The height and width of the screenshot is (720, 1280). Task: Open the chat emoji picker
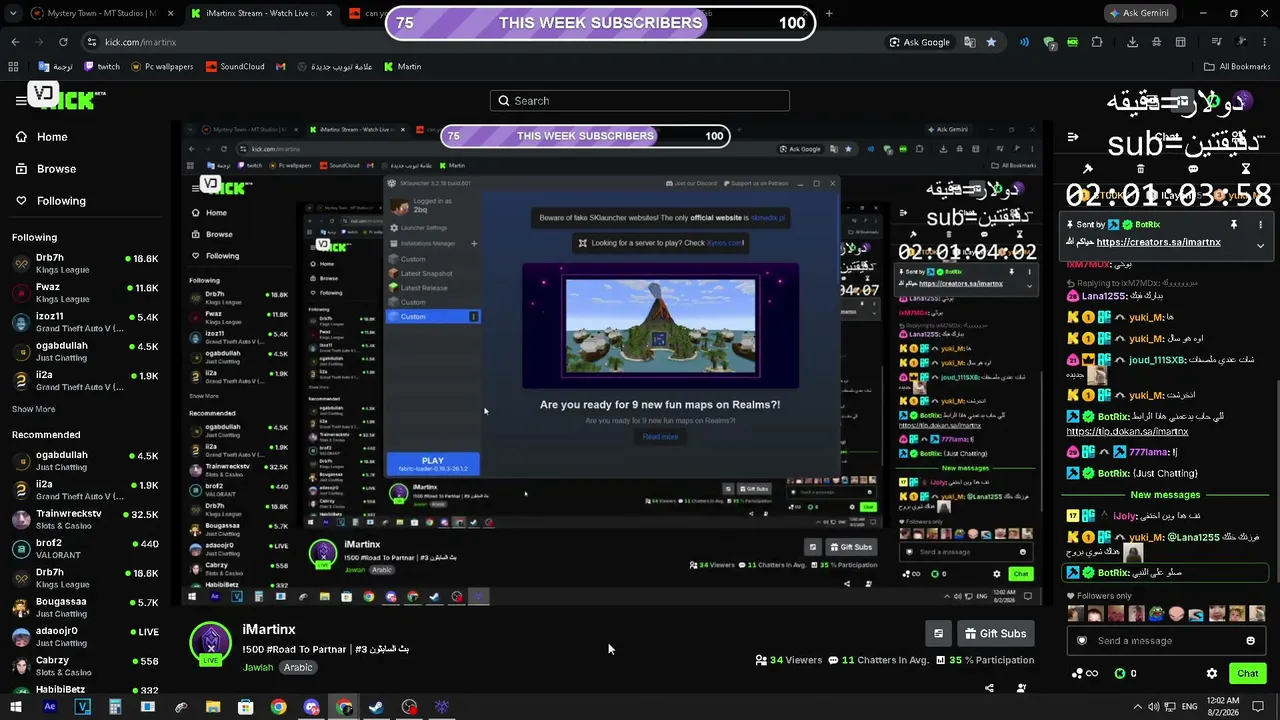pos(1250,641)
